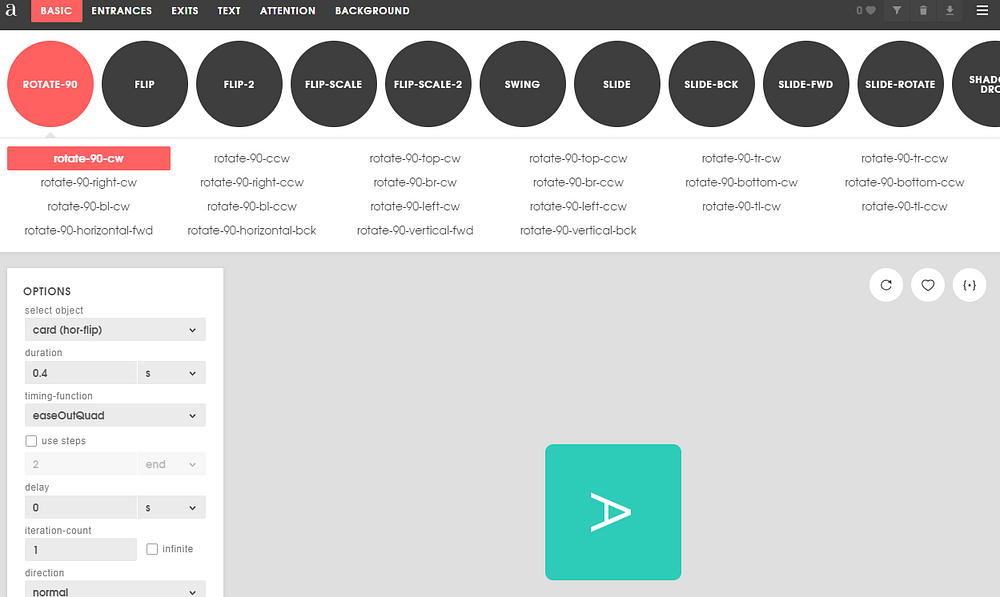
Task: Choose the rotate-90-top-ccw variation
Action: (x=578, y=158)
